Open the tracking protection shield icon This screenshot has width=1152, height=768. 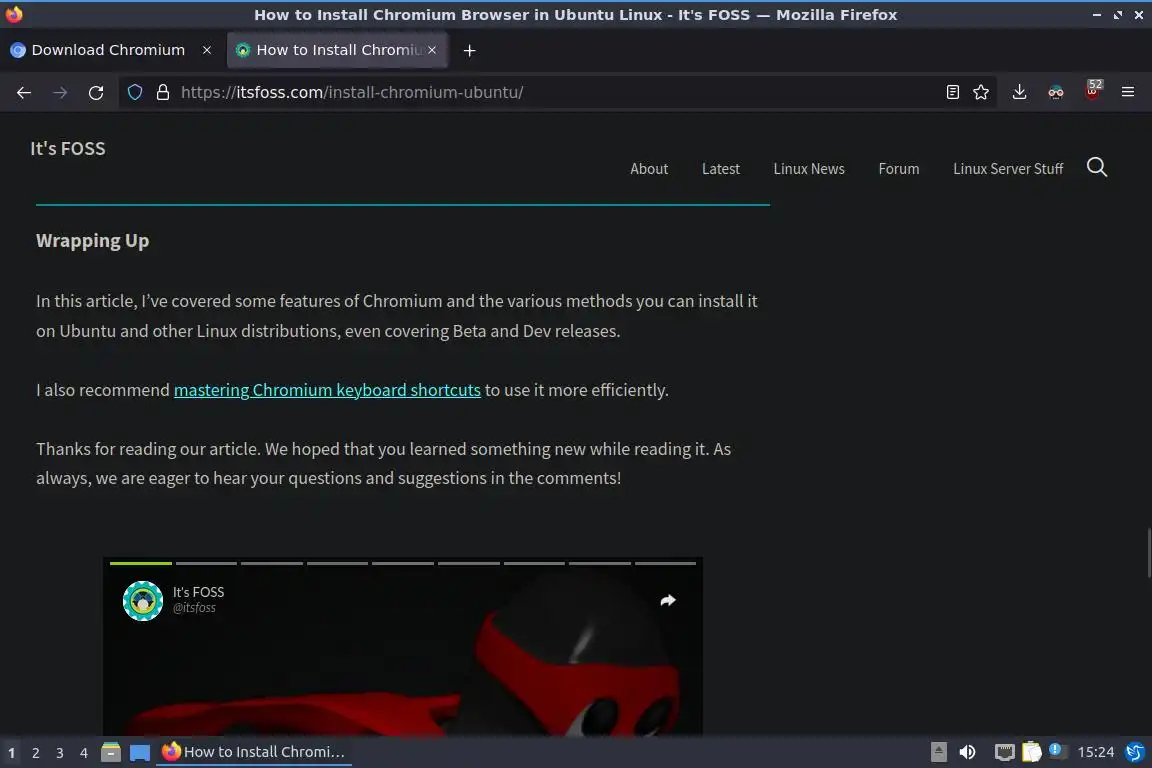pyautogui.click(x=135, y=93)
